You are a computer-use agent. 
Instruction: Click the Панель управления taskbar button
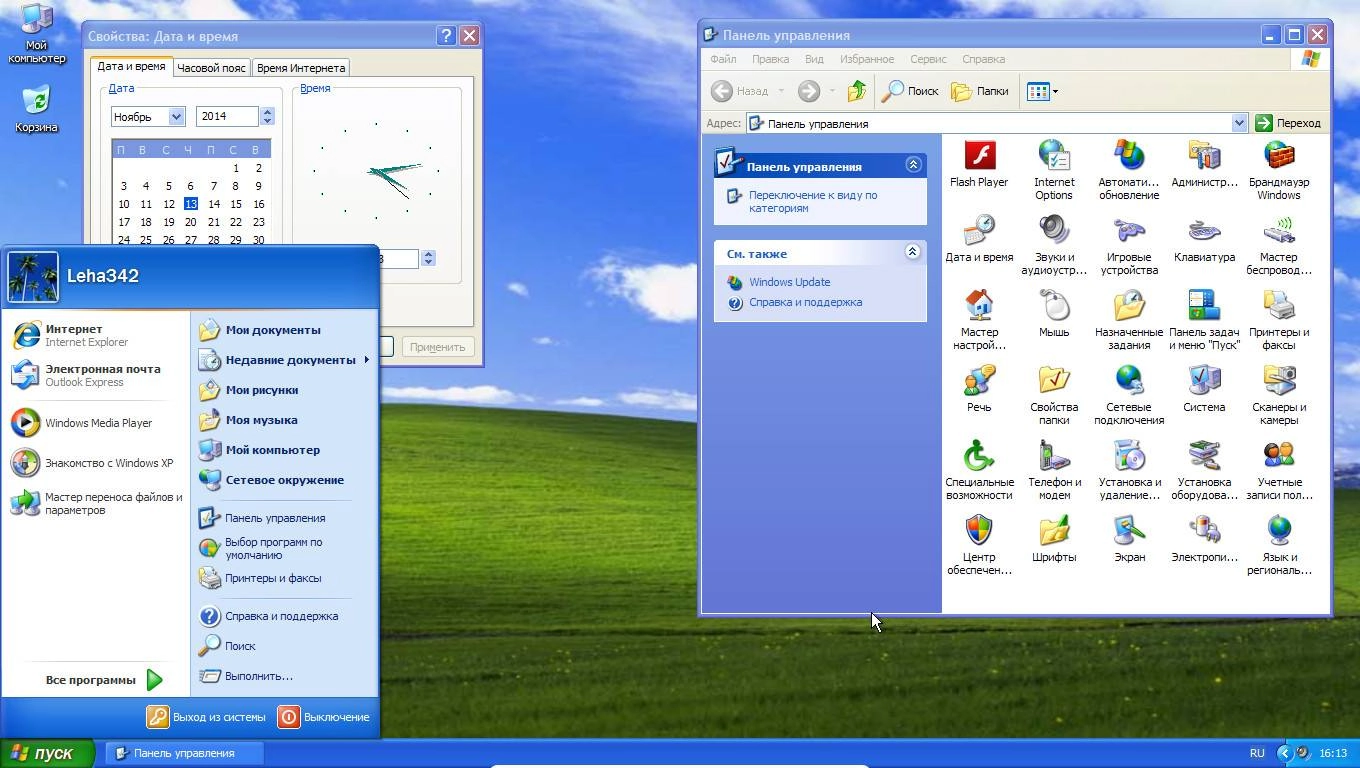tap(185, 753)
